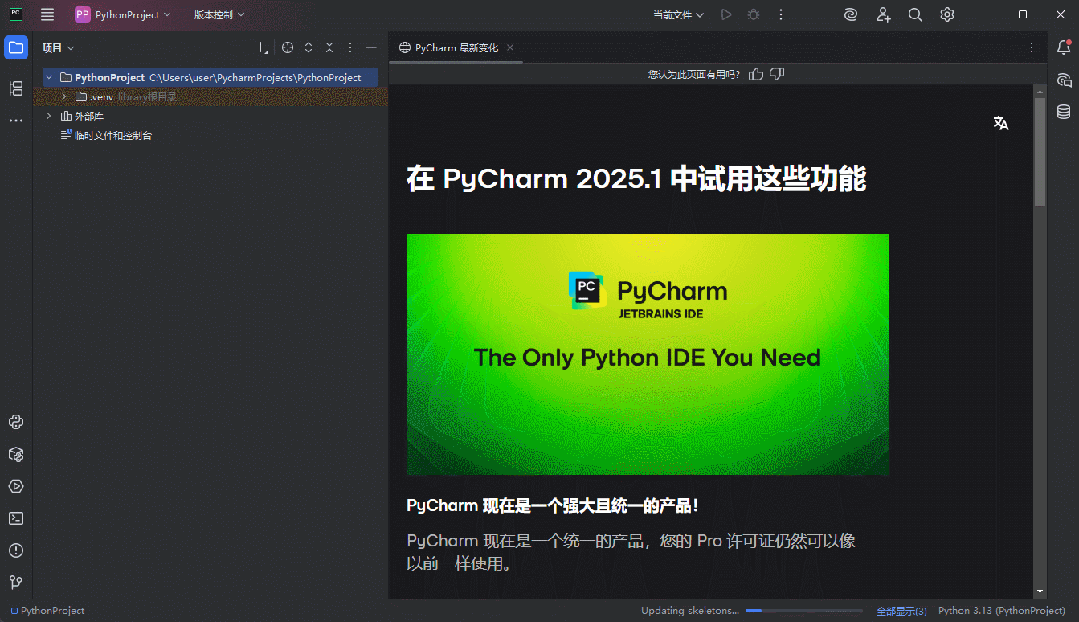
Task: Open Code With Me add-user icon
Action: pos(884,14)
